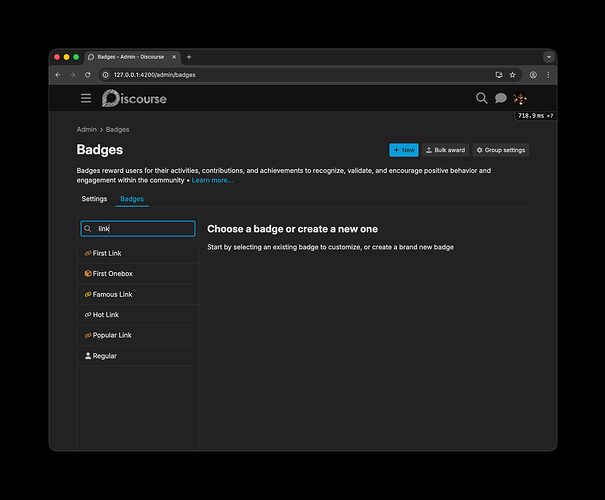Click the browser forward arrow

point(73,75)
